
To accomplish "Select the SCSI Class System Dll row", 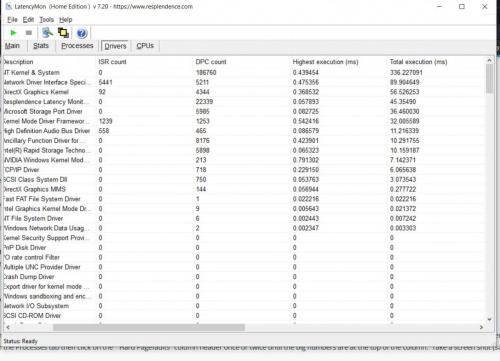I will coord(244,179).
